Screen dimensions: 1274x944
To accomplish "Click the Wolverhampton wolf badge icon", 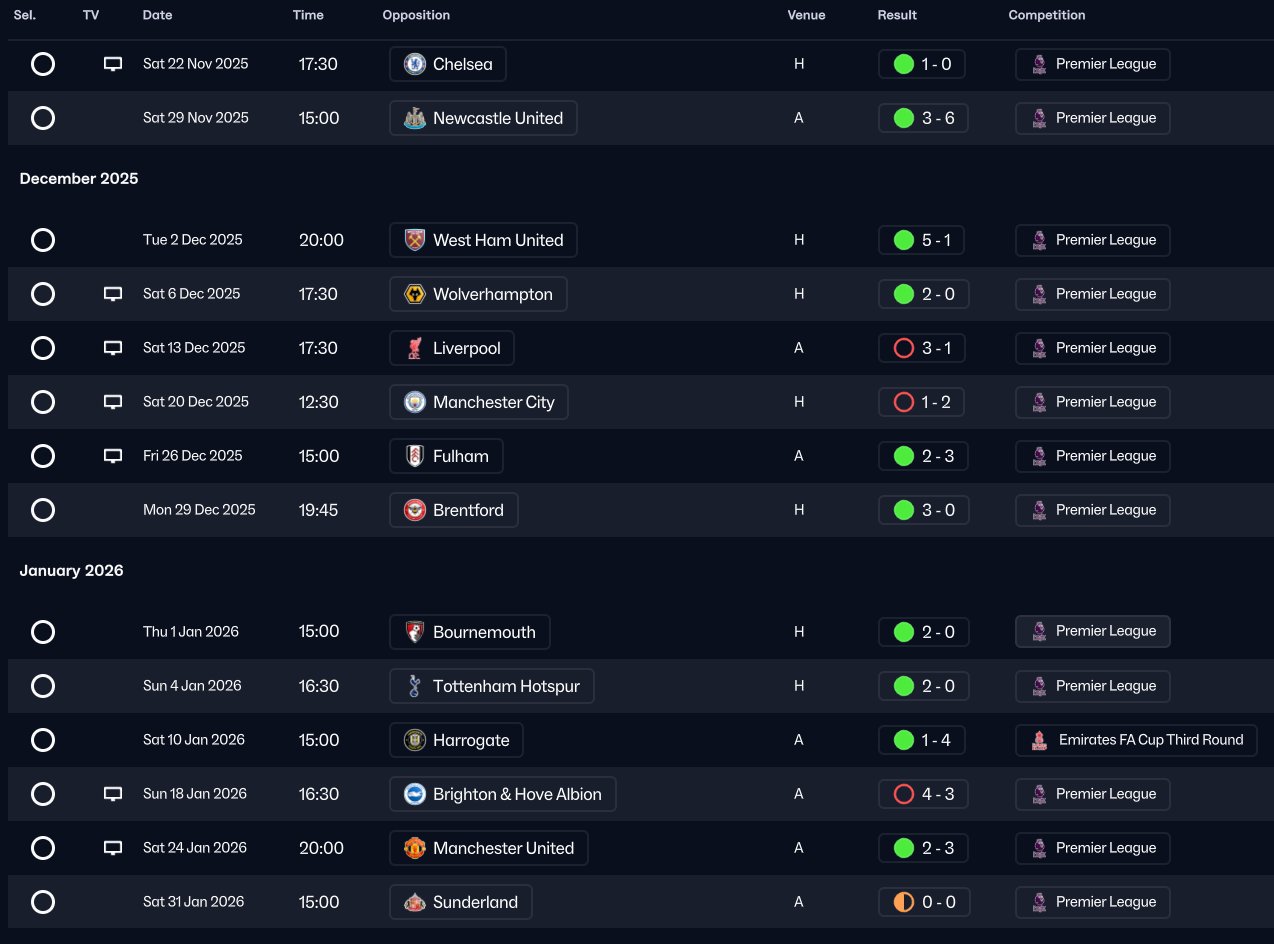I will (x=414, y=294).
